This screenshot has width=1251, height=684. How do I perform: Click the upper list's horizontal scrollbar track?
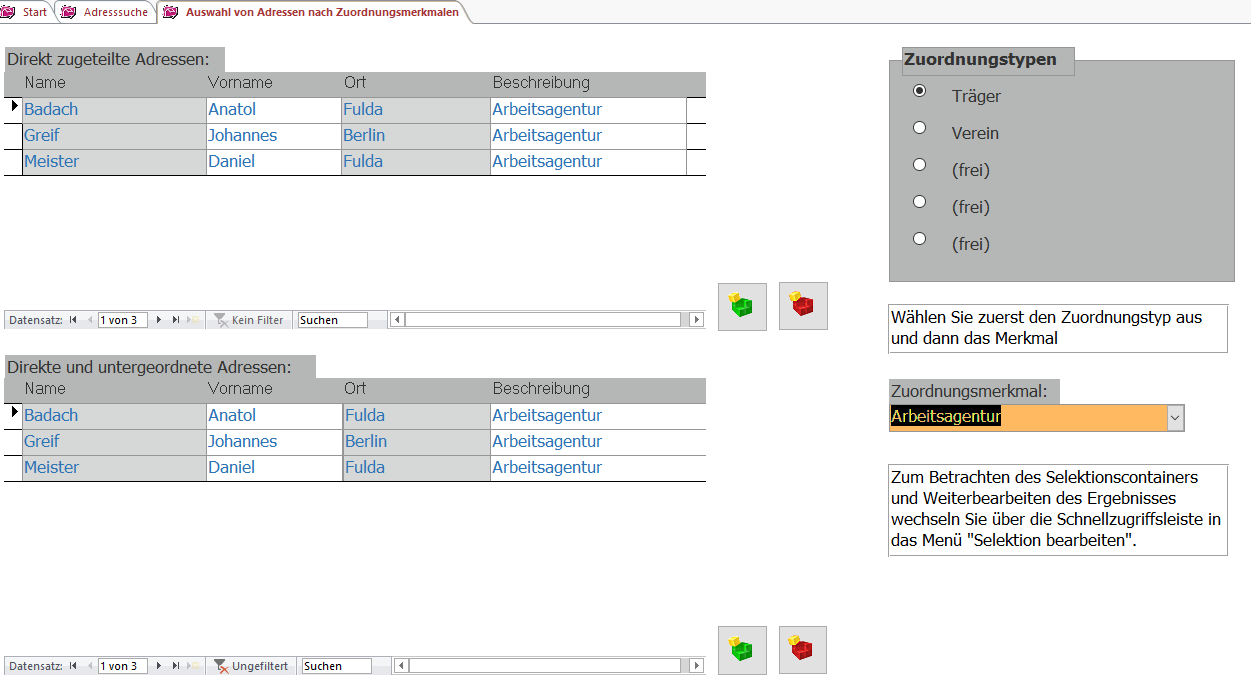pyautogui.click(x=545, y=320)
